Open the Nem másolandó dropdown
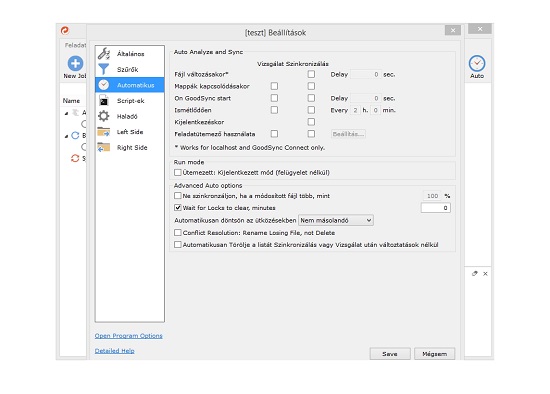This screenshot has width=550, height=394. point(336,220)
